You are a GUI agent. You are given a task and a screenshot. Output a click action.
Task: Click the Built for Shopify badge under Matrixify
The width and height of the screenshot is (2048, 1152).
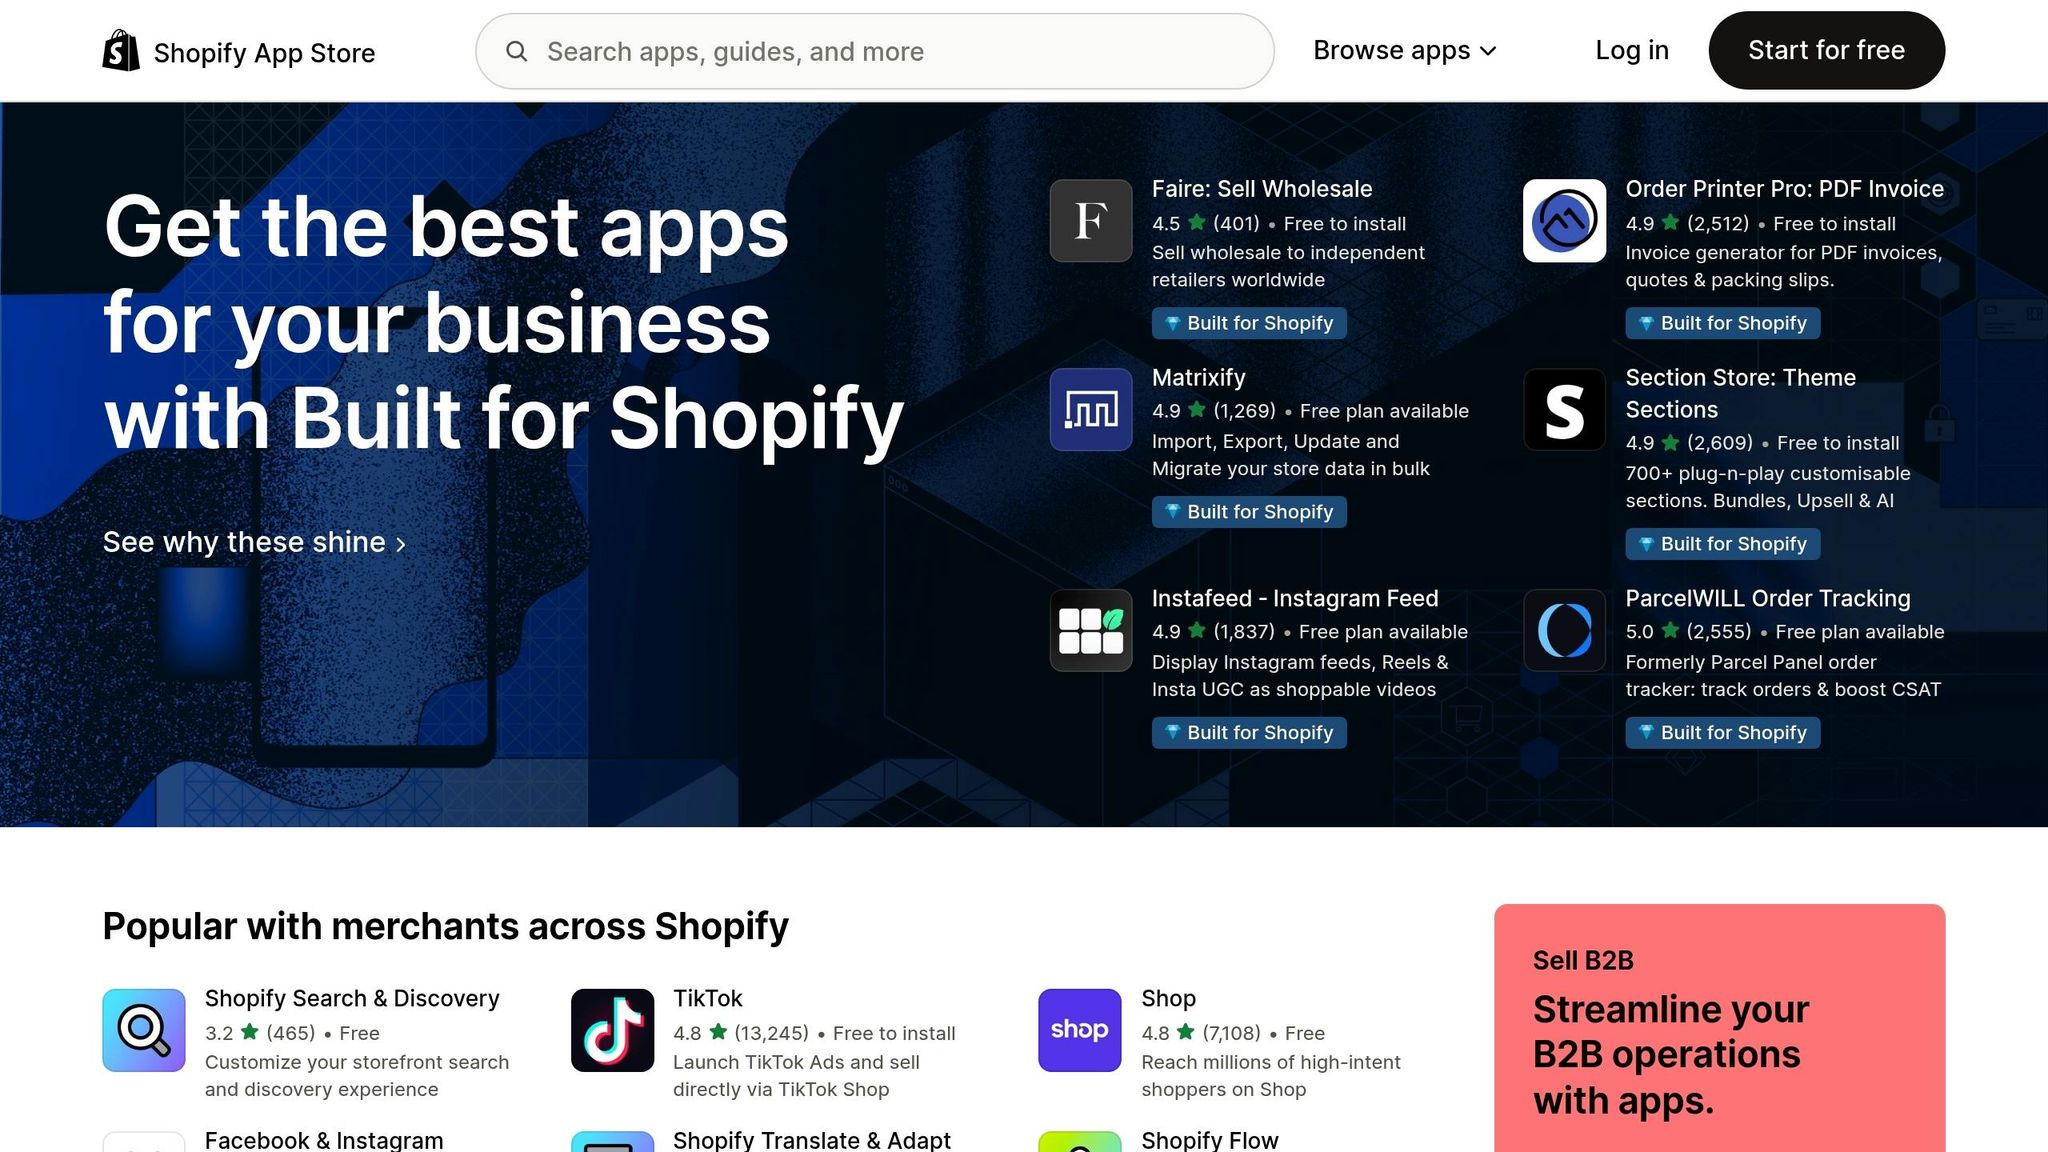click(x=1249, y=512)
